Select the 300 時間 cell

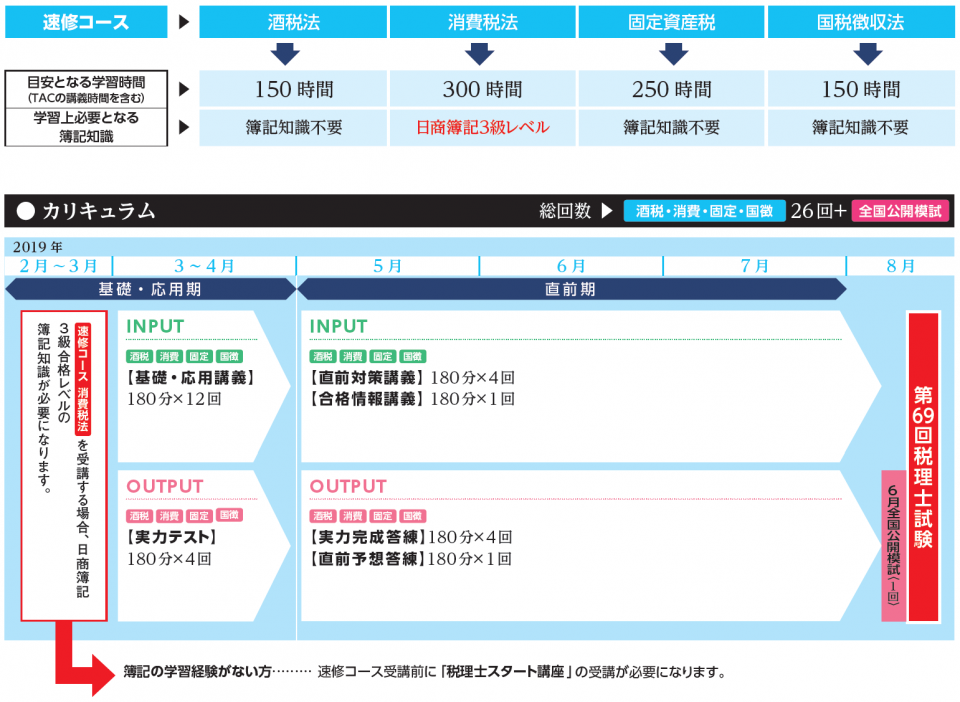[x=483, y=89]
